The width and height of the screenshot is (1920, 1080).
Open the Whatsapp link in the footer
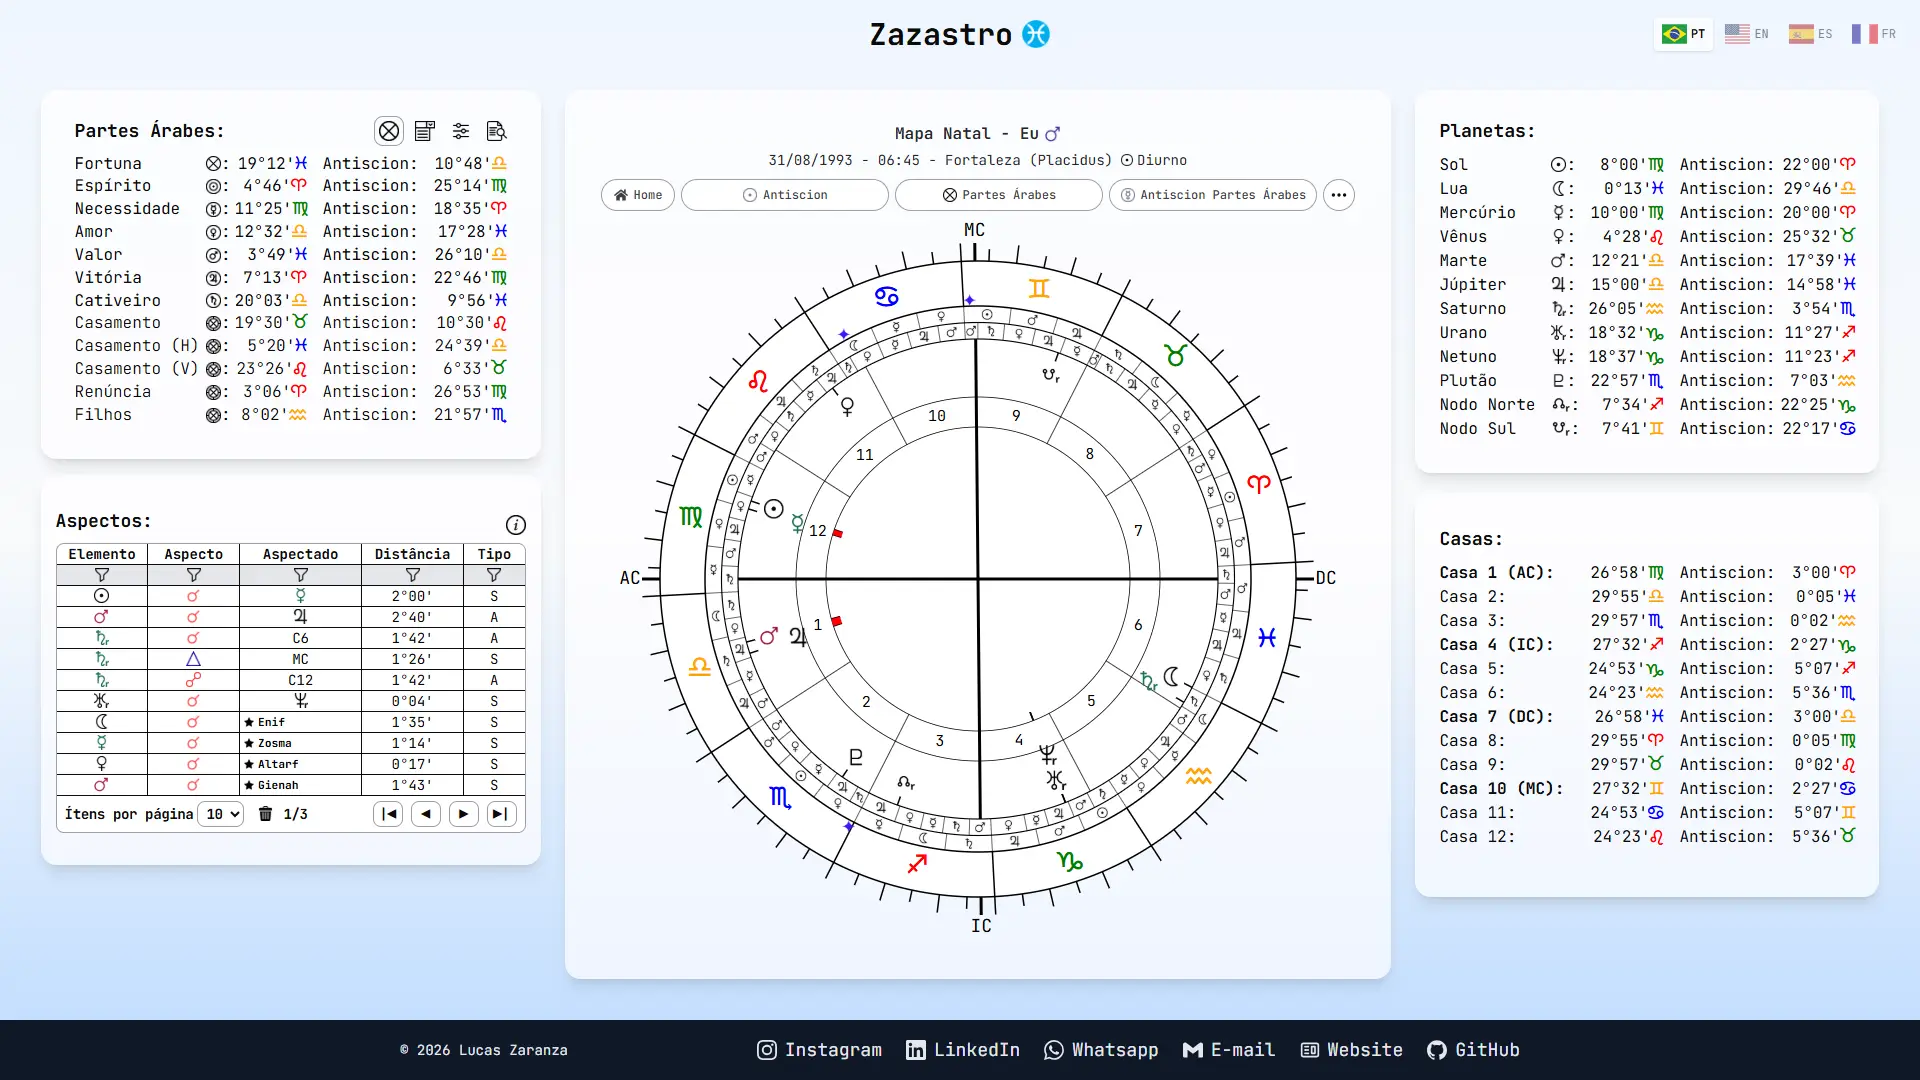click(1101, 1050)
